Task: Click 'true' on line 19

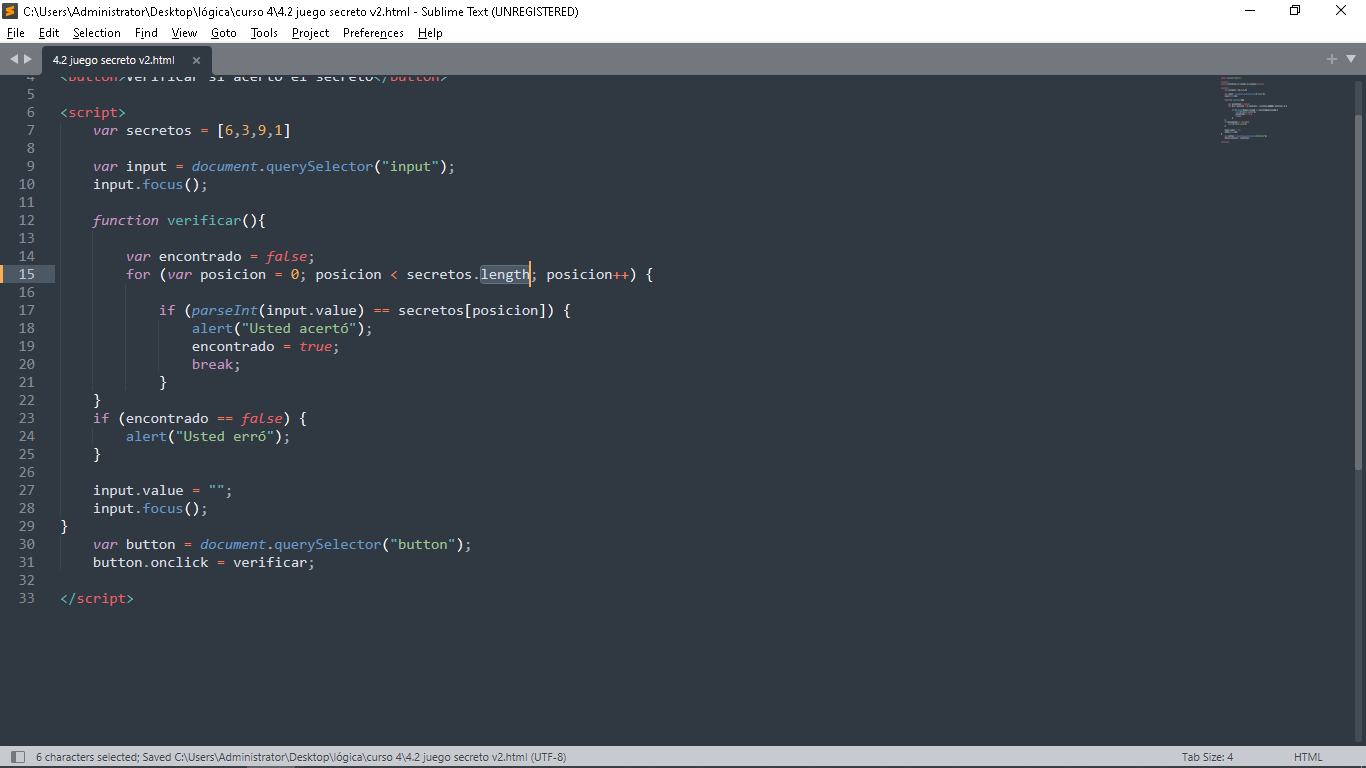Action: pos(315,346)
